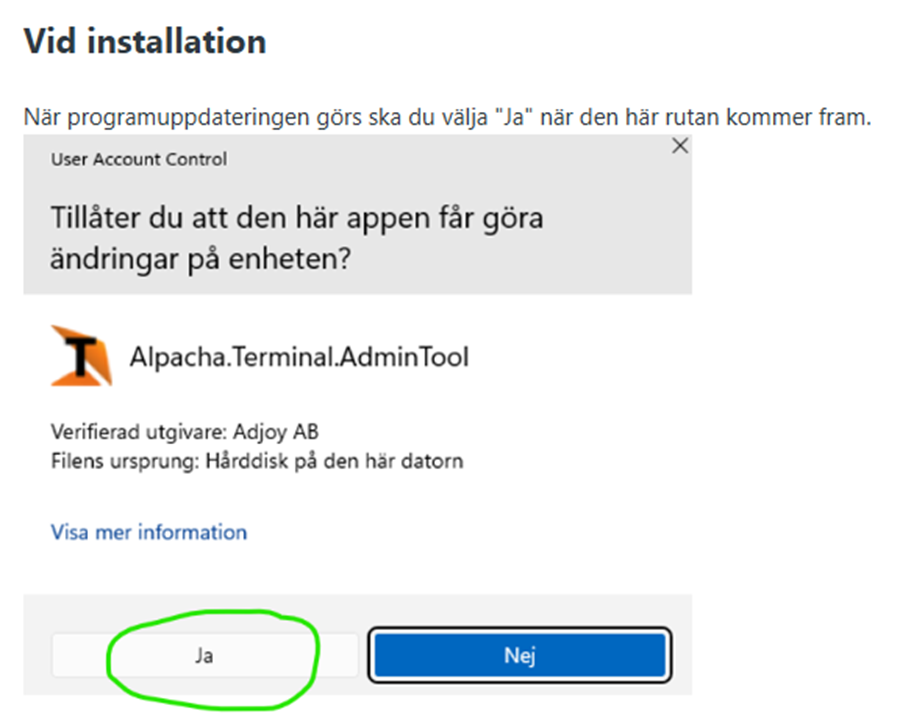Close the User Account Control dialog
The width and height of the screenshot is (900, 728).
tap(680, 146)
